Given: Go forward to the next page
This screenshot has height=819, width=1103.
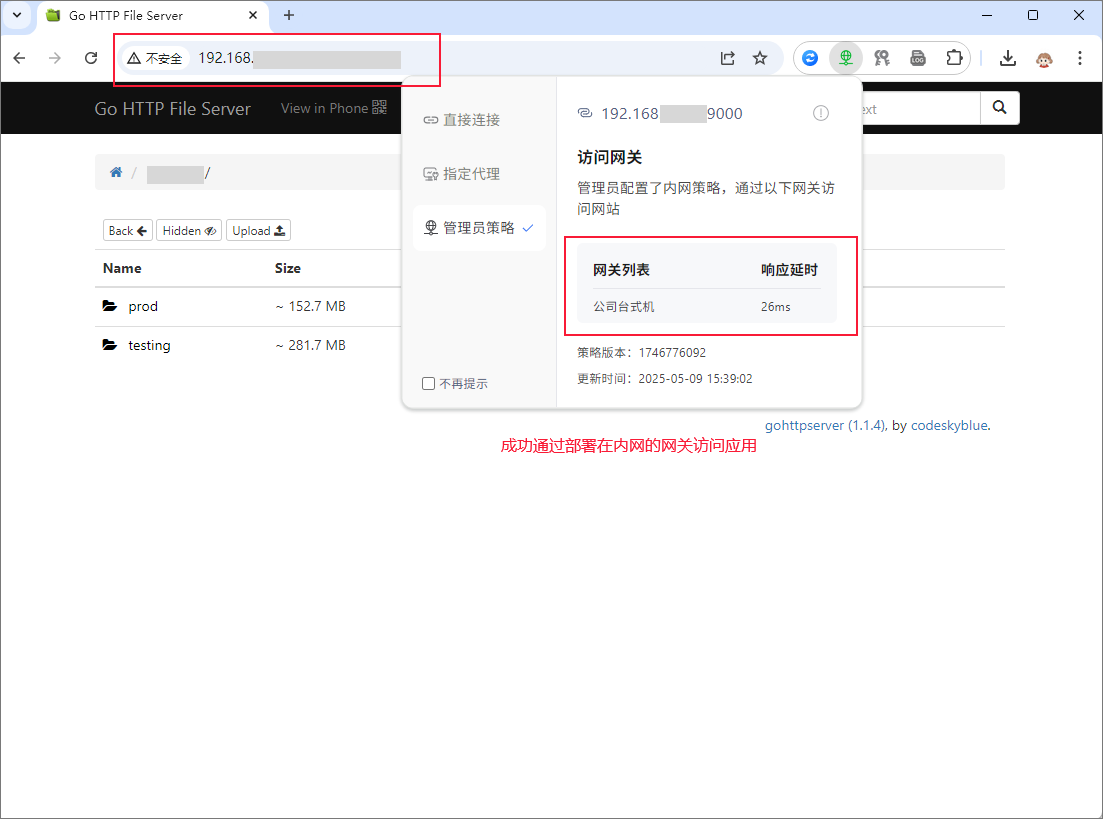Looking at the screenshot, I should pos(55,58).
